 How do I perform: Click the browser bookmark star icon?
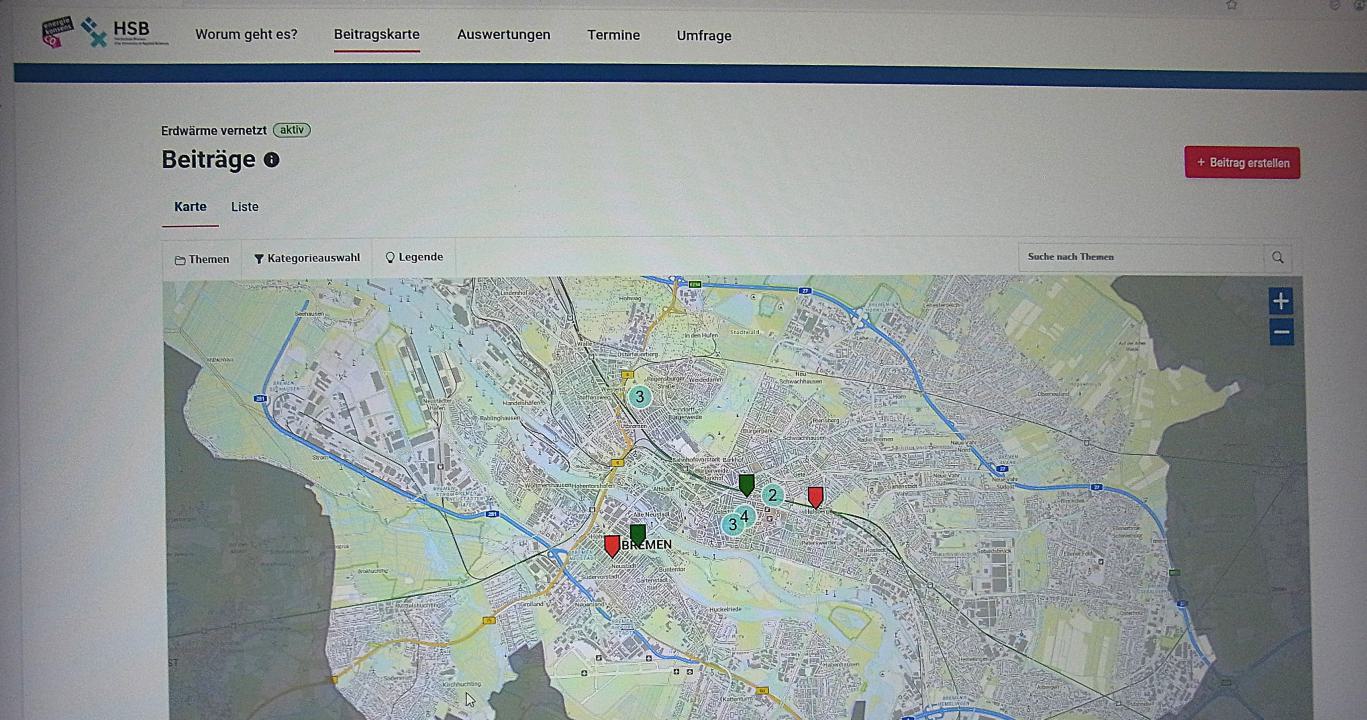coord(1231,5)
